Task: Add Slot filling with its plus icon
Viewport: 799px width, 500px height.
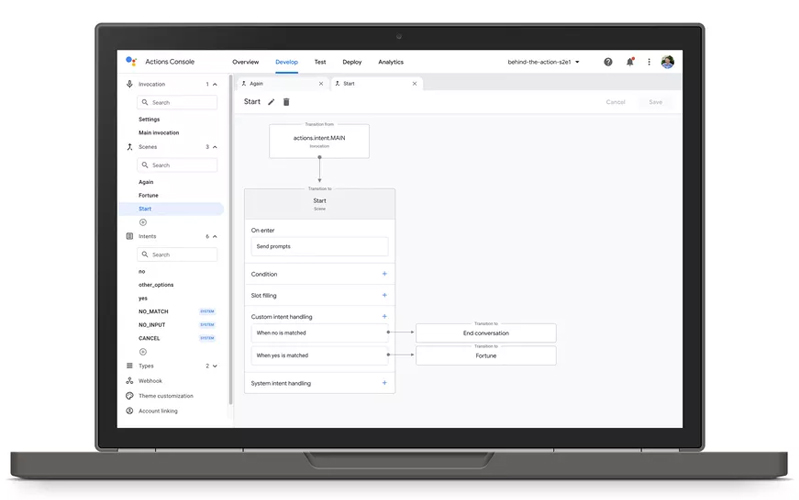Action: [384, 295]
